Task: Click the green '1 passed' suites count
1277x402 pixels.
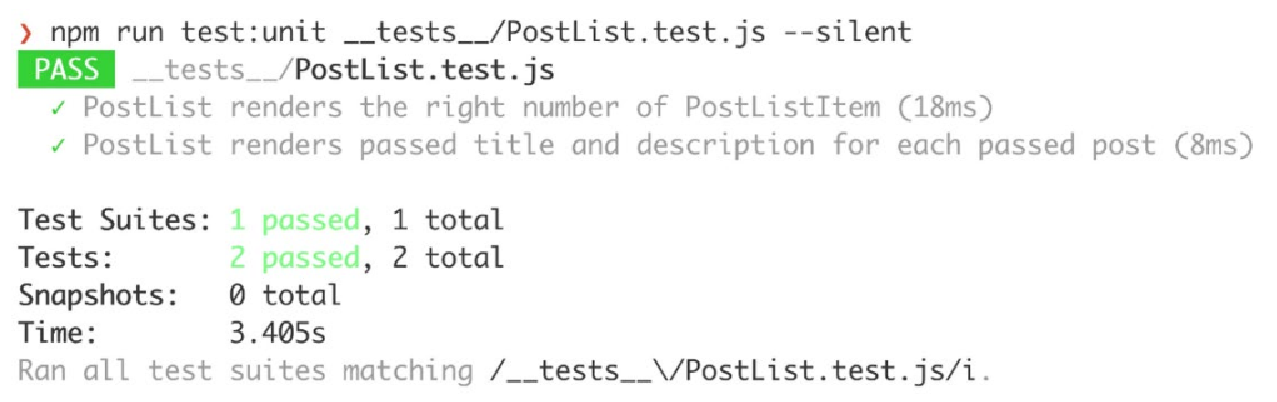Action: point(294,220)
